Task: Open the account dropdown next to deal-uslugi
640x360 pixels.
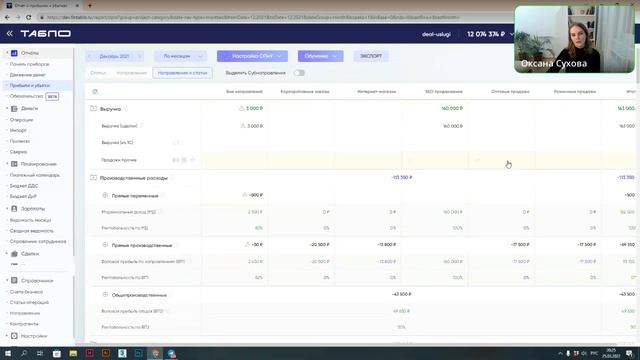Action: (511, 34)
